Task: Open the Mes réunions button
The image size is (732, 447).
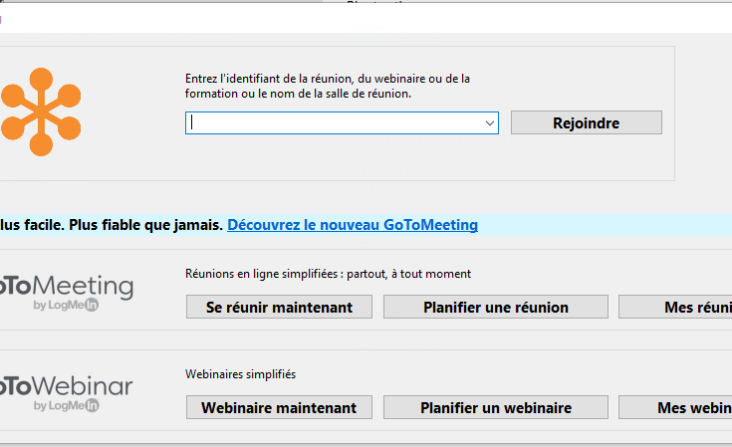Action: click(x=675, y=307)
